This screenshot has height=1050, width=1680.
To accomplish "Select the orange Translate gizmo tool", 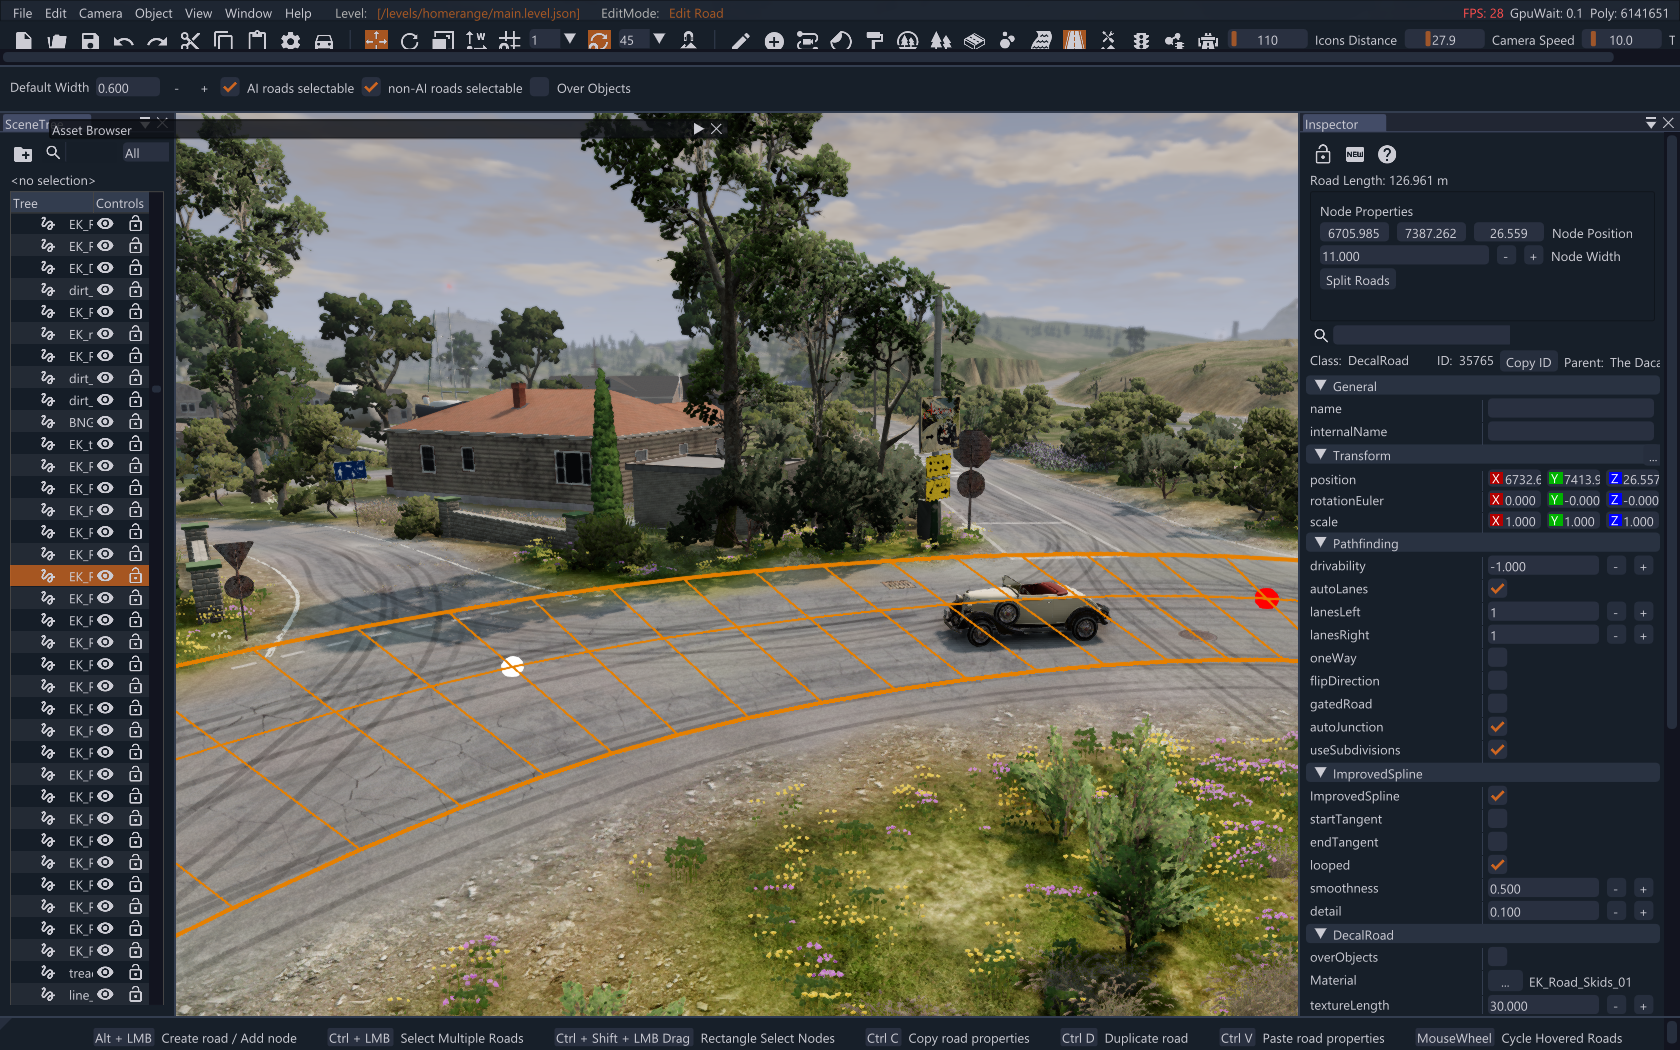I will (x=376, y=40).
